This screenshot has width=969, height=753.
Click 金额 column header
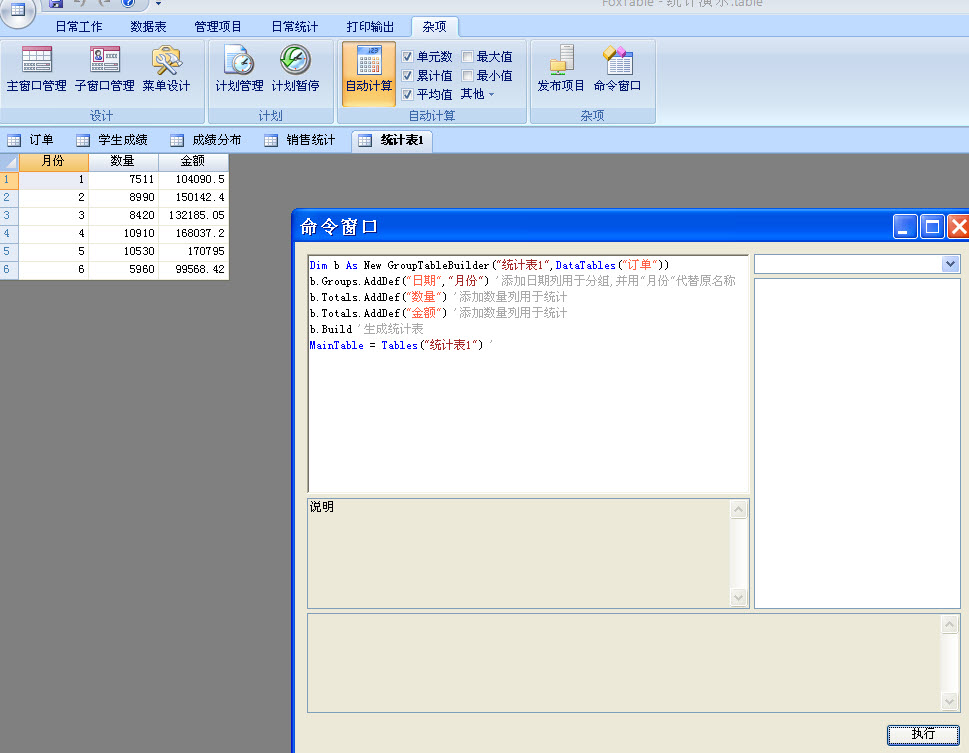coord(193,161)
